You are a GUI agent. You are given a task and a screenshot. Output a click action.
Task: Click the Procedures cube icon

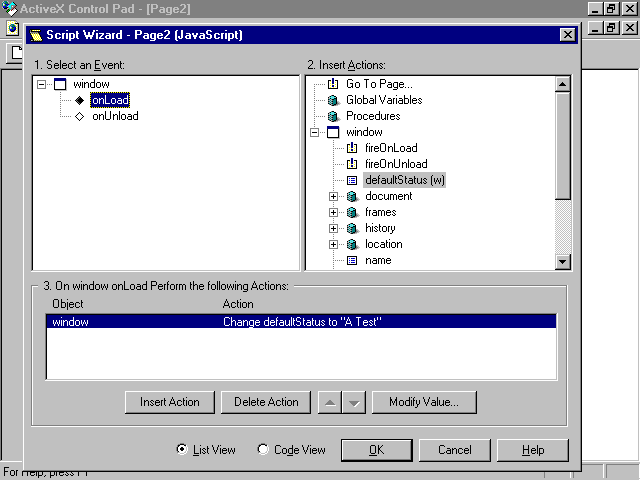coord(333,116)
